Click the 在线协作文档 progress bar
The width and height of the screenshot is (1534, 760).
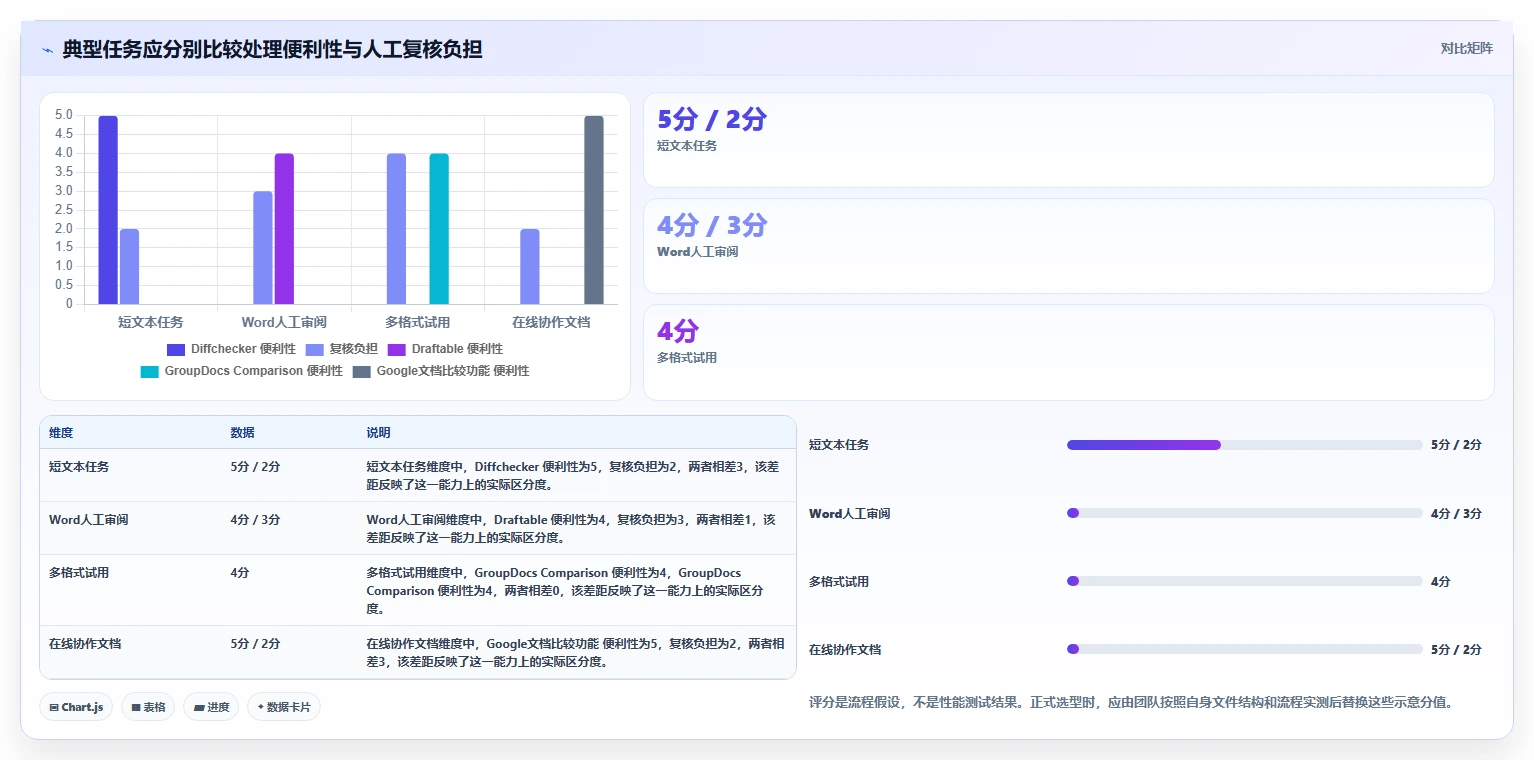tap(1245, 649)
